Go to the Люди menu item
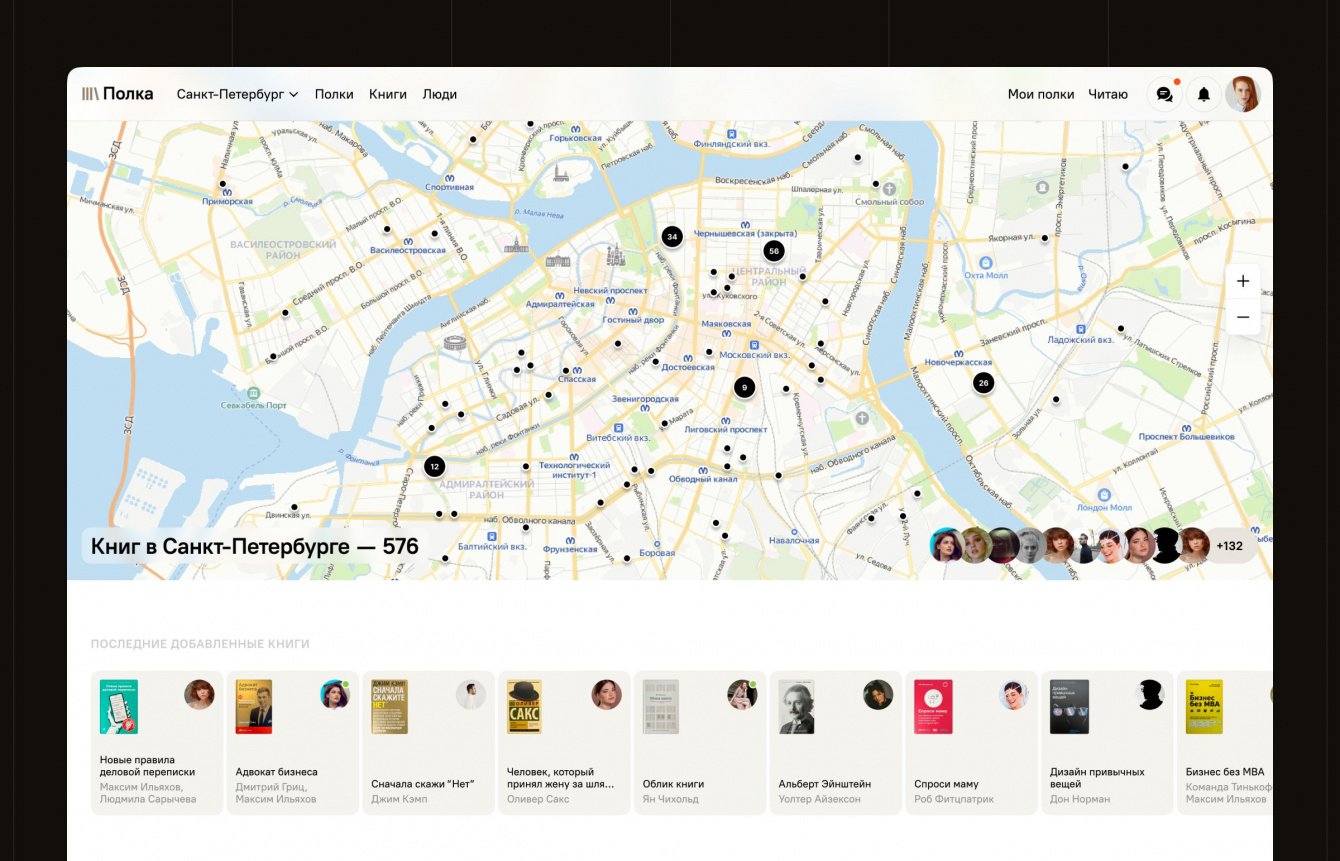This screenshot has height=861, width=1340. [440, 94]
